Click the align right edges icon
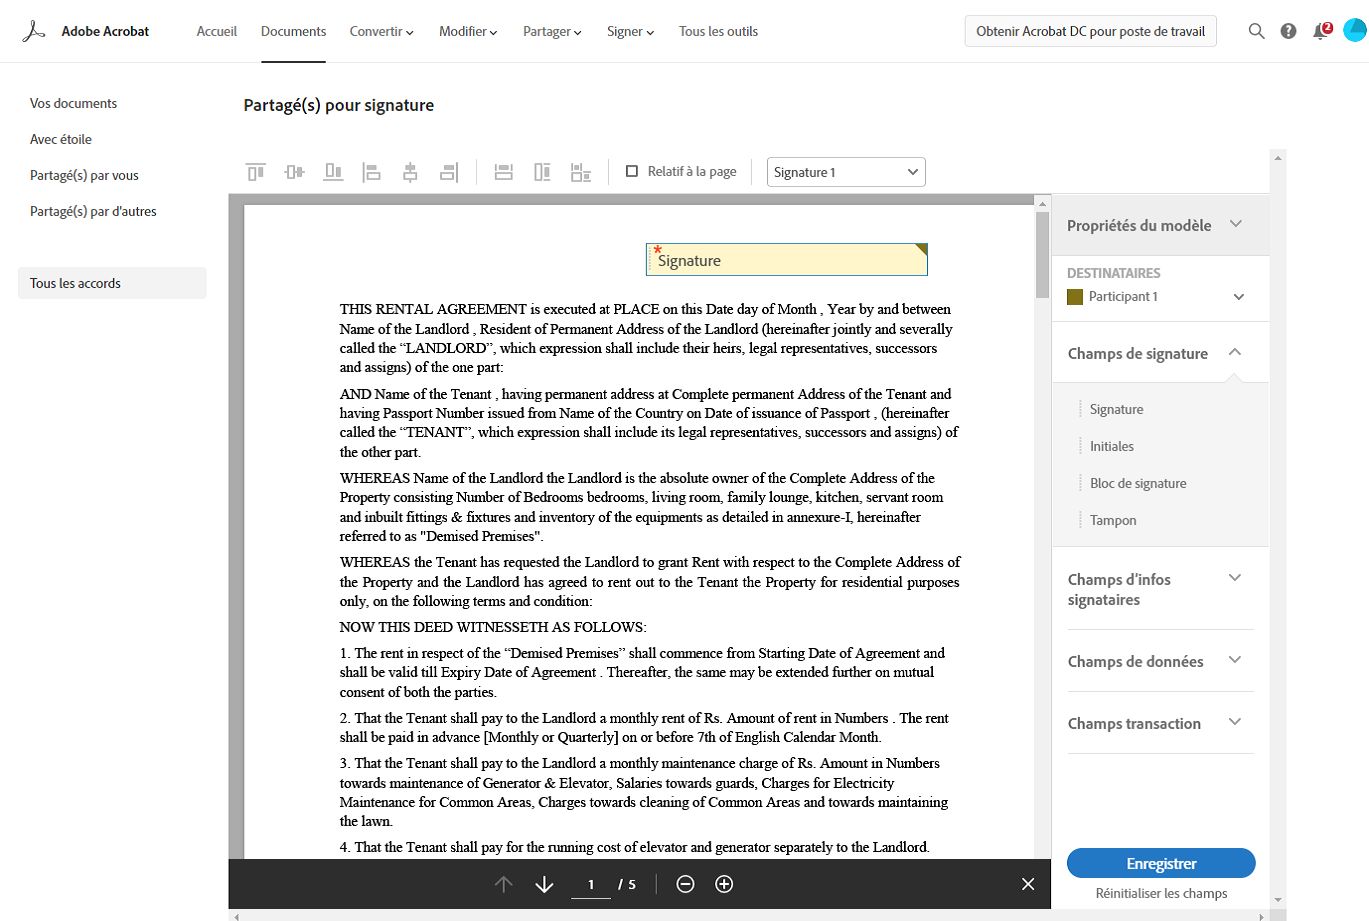The width and height of the screenshot is (1369, 921). [x=449, y=172]
